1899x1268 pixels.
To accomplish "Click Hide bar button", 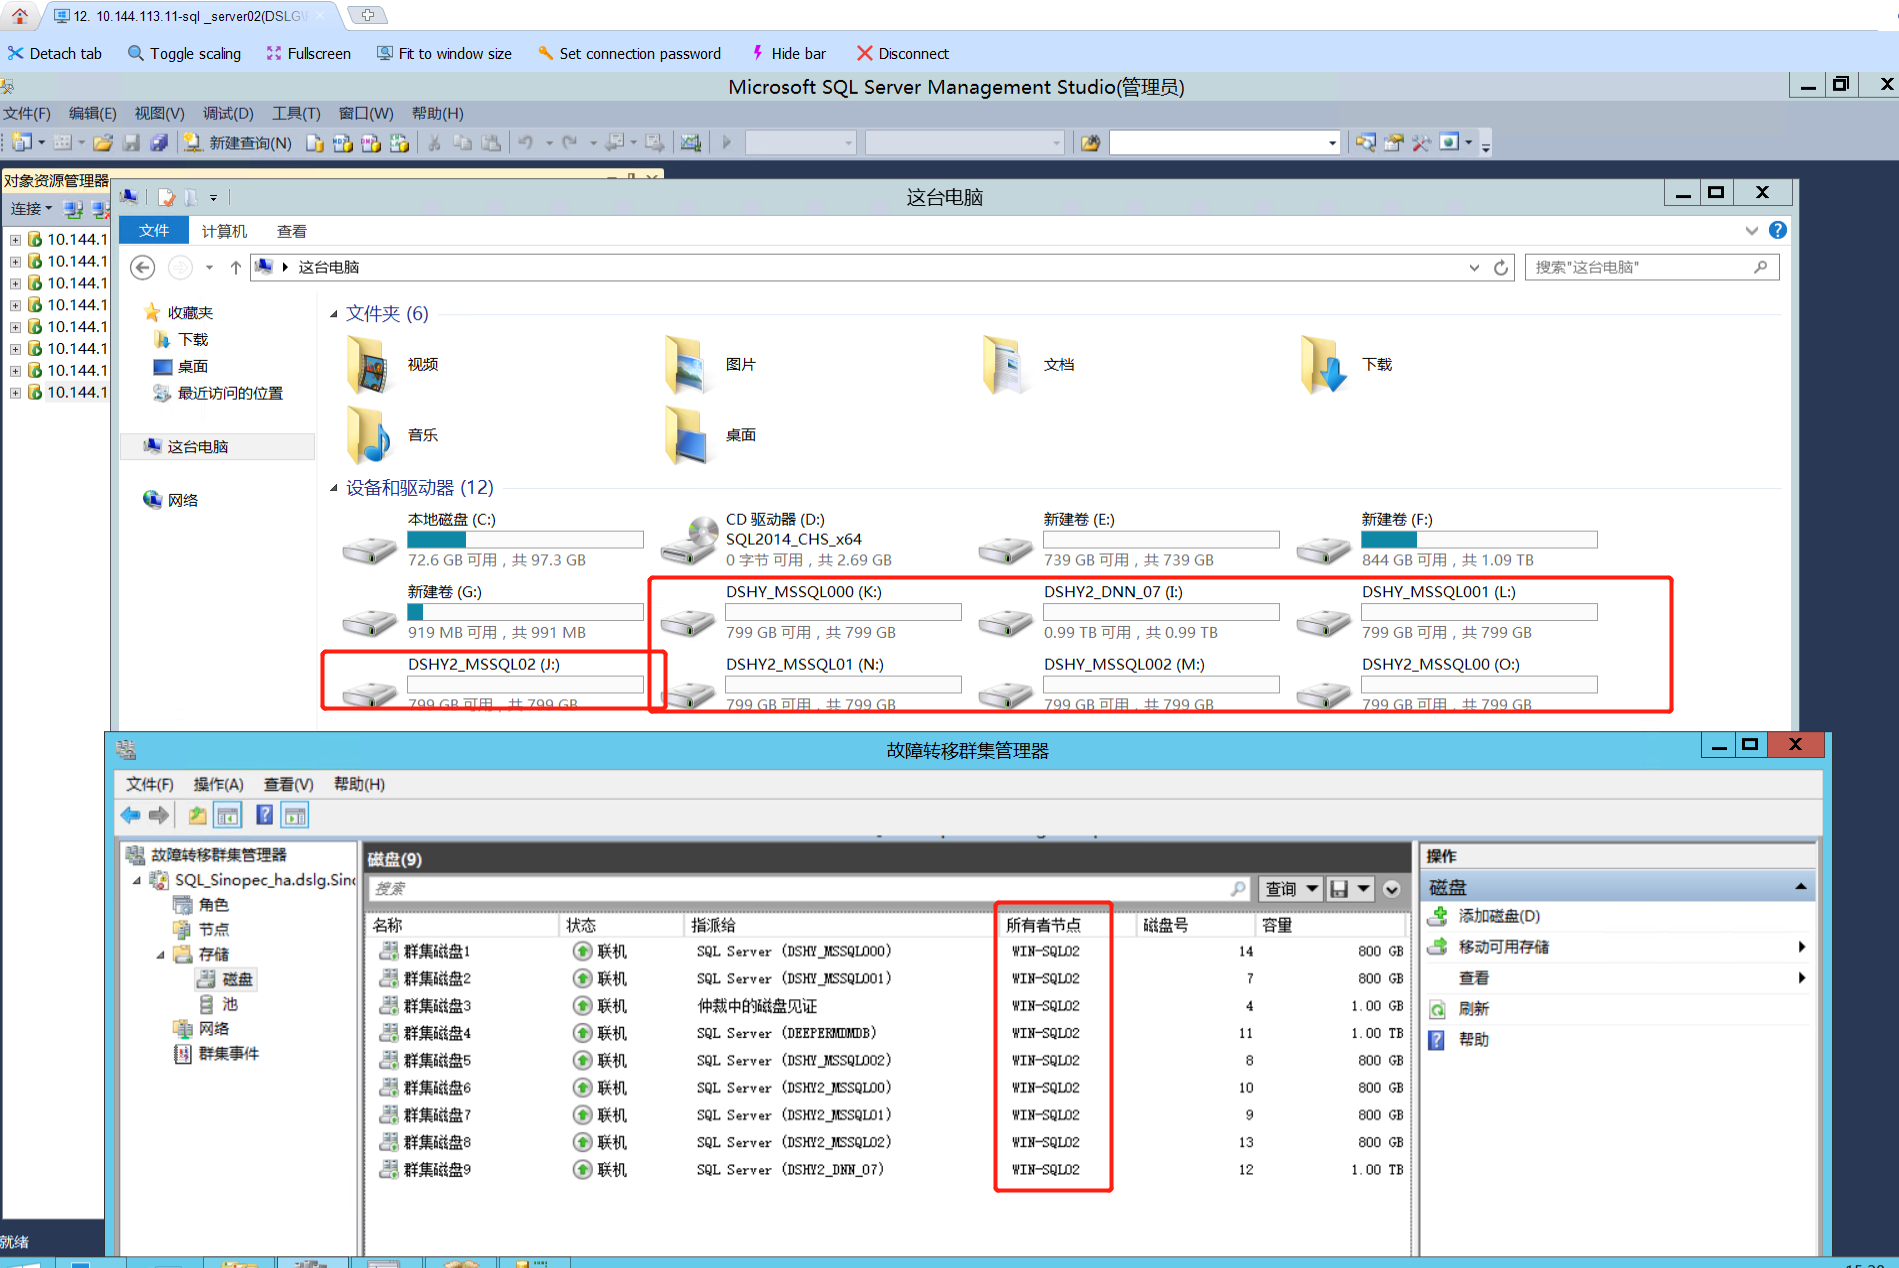I will tap(788, 54).
